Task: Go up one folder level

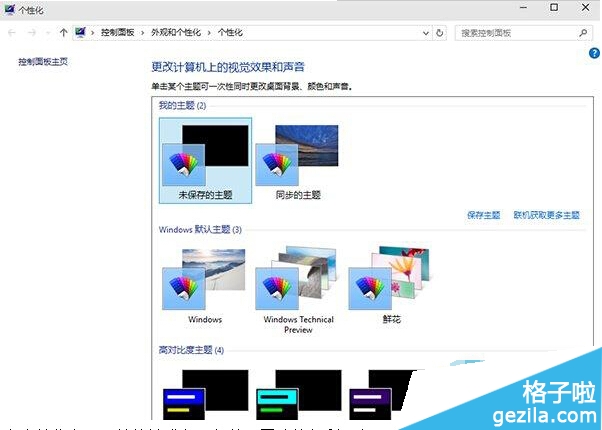Action: click(63, 33)
